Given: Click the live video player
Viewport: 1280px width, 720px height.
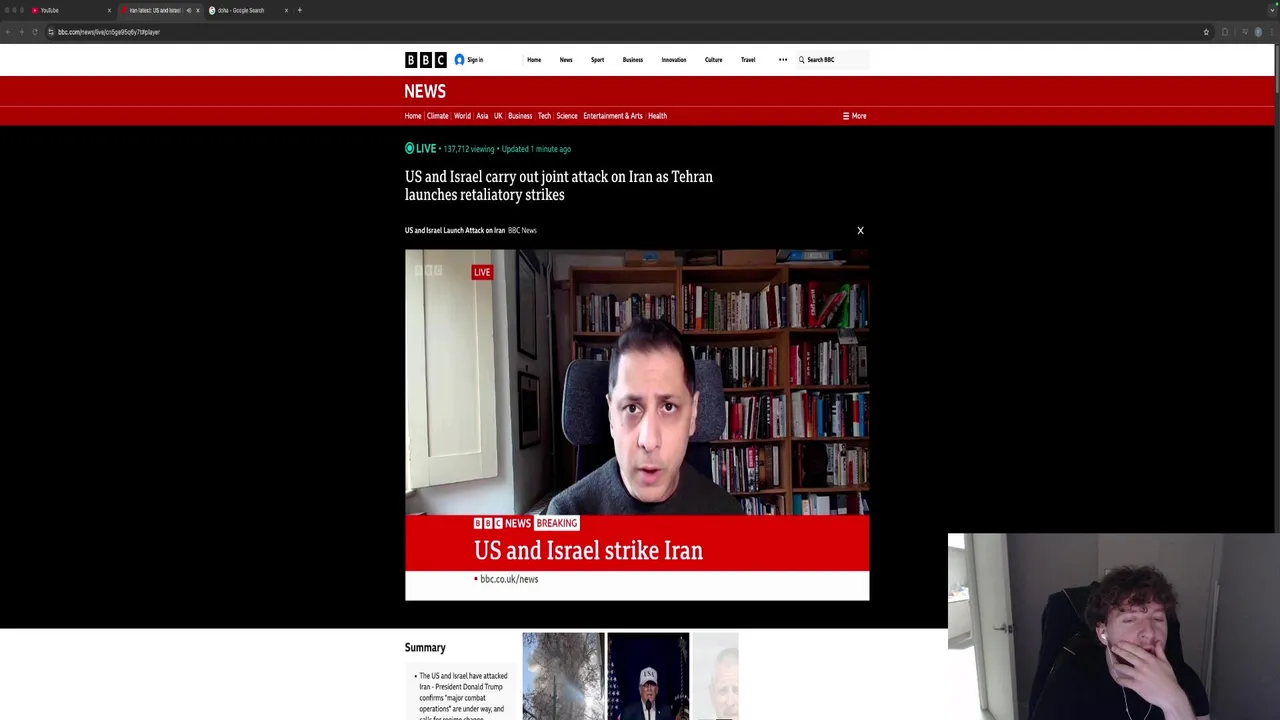Looking at the screenshot, I should (x=637, y=425).
